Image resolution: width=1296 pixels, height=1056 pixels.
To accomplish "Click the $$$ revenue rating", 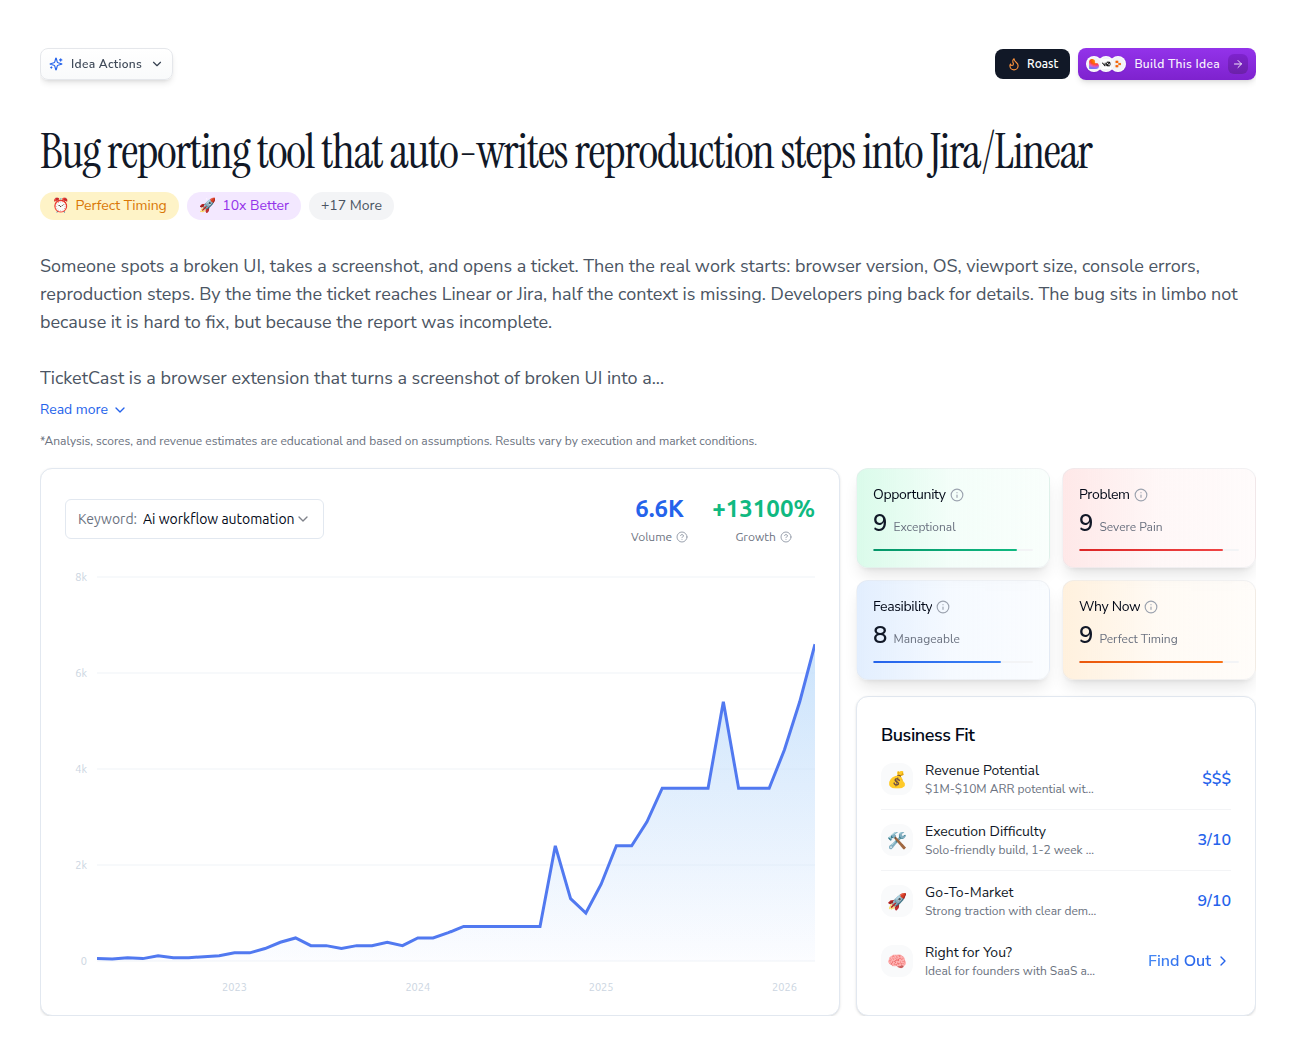I will tap(1216, 779).
